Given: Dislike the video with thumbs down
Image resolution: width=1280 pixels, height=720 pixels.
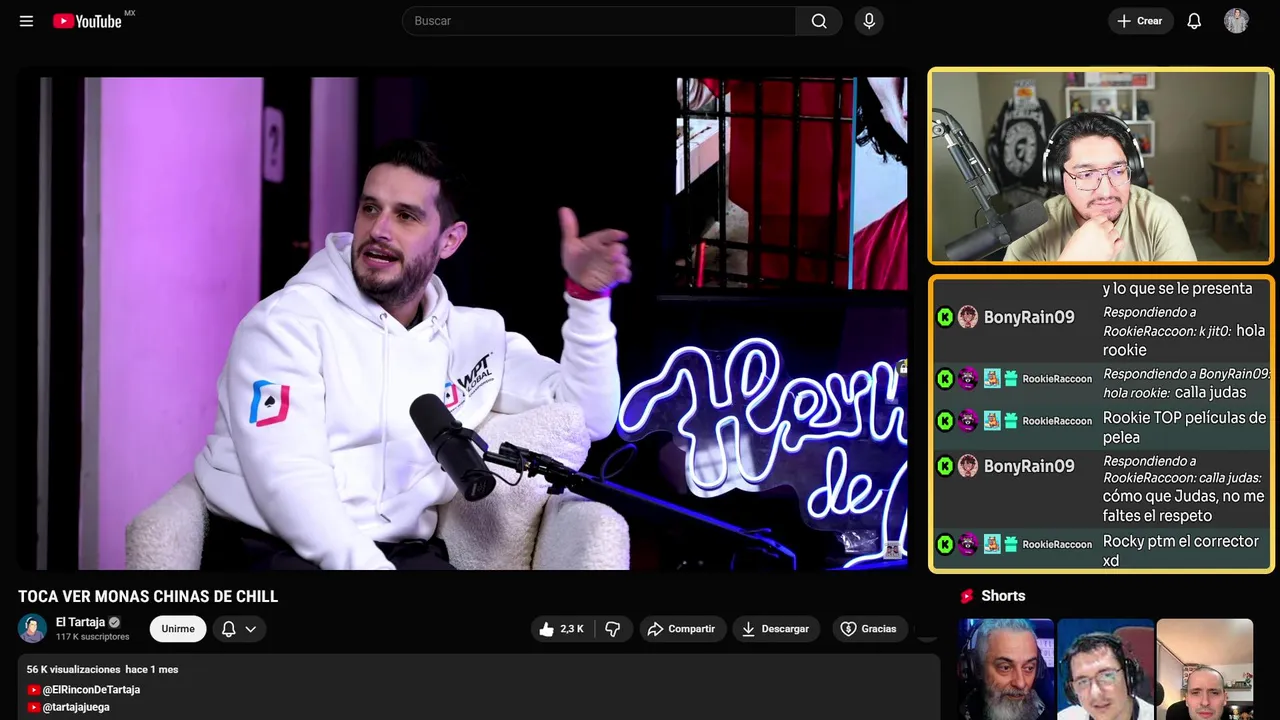Looking at the screenshot, I should click(x=613, y=629).
